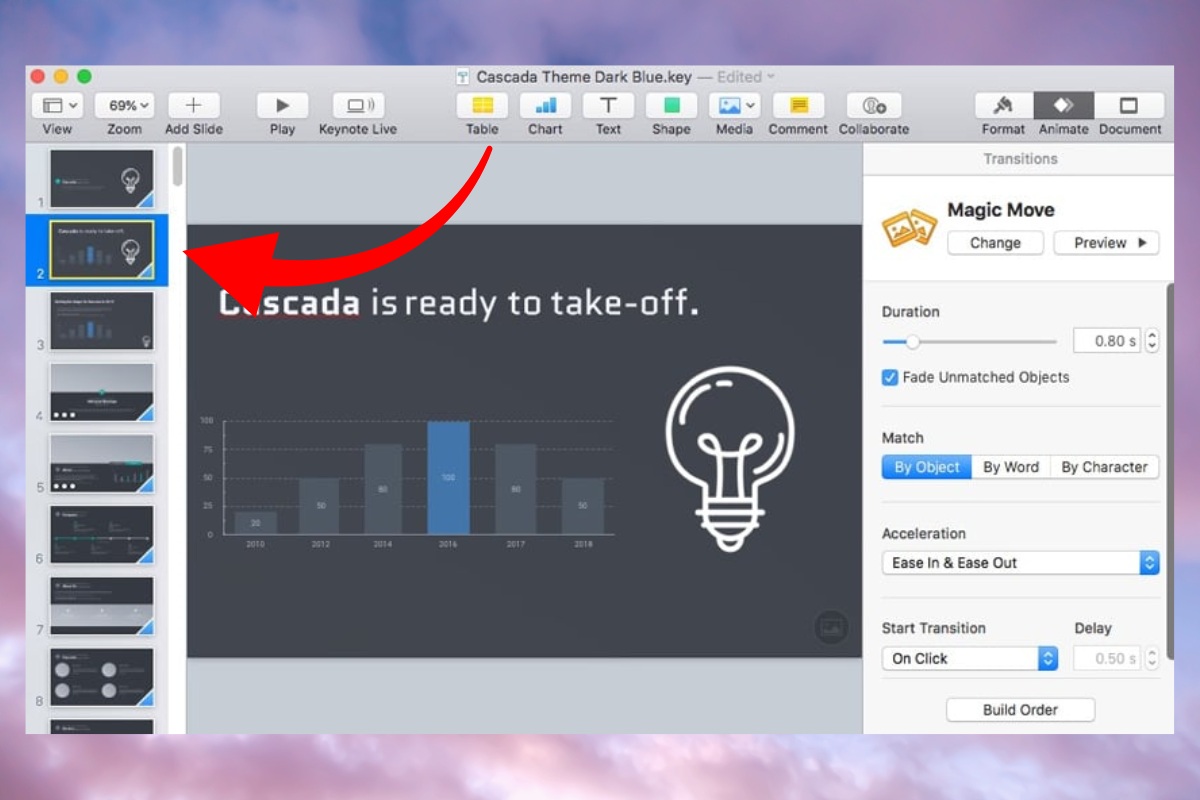Select By Word matching mode
This screenshot has height=800, width=1200.
point(1010,466)
